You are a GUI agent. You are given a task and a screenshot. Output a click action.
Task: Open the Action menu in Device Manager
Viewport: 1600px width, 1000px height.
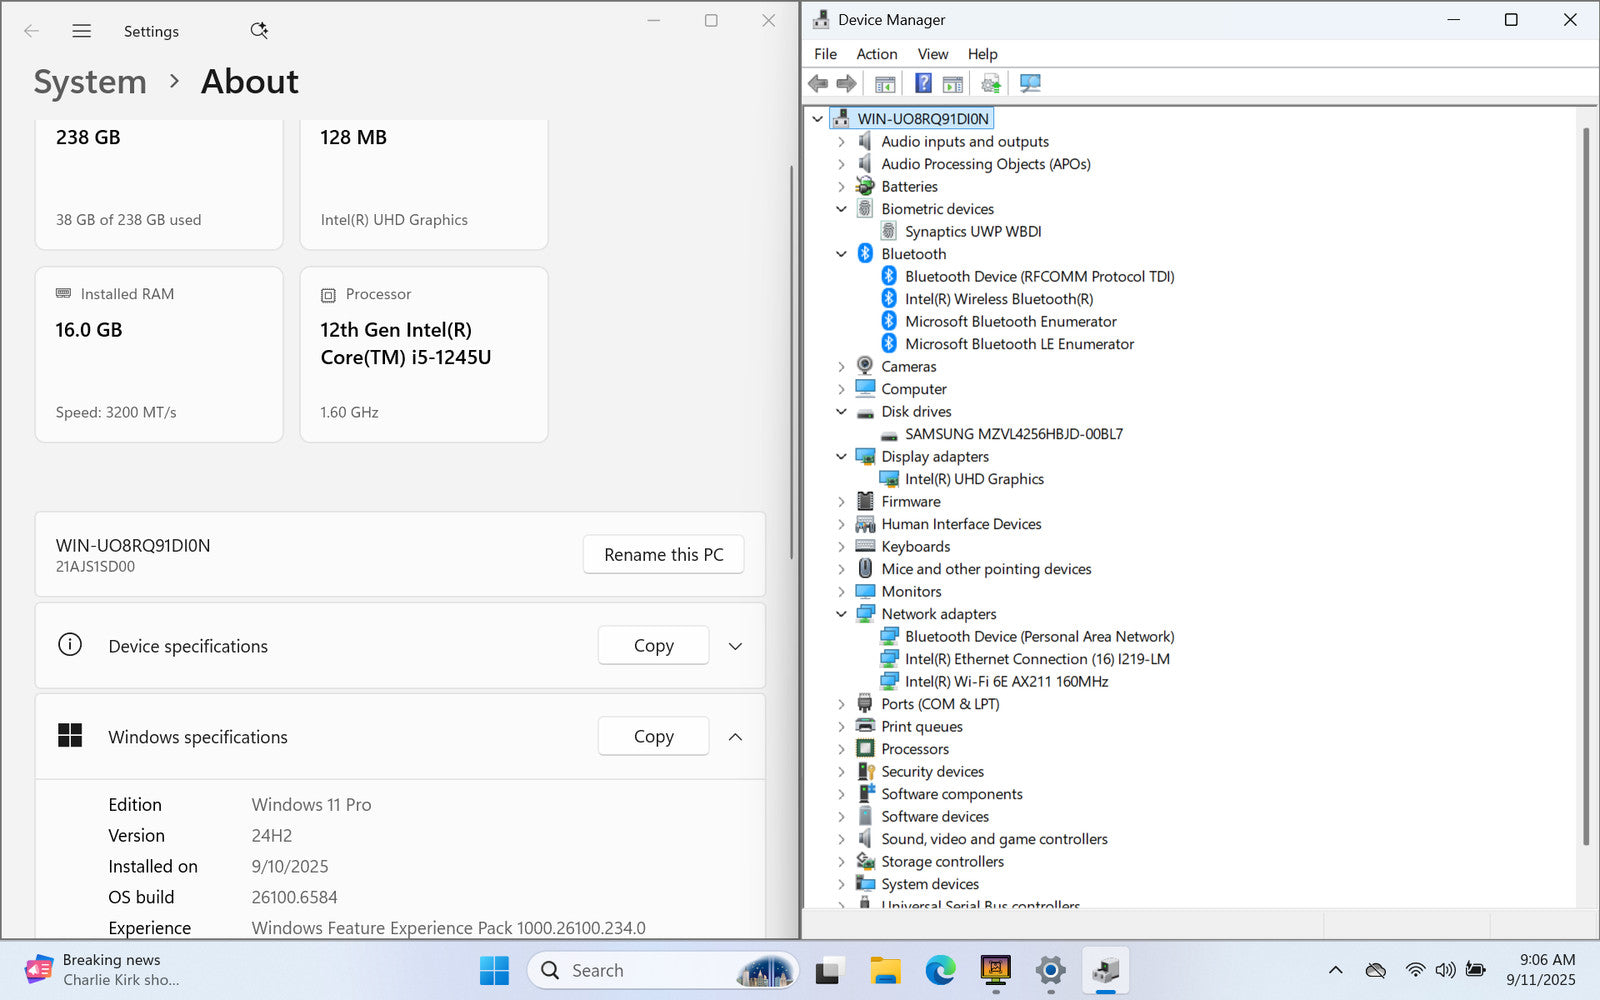coord(877,54)
